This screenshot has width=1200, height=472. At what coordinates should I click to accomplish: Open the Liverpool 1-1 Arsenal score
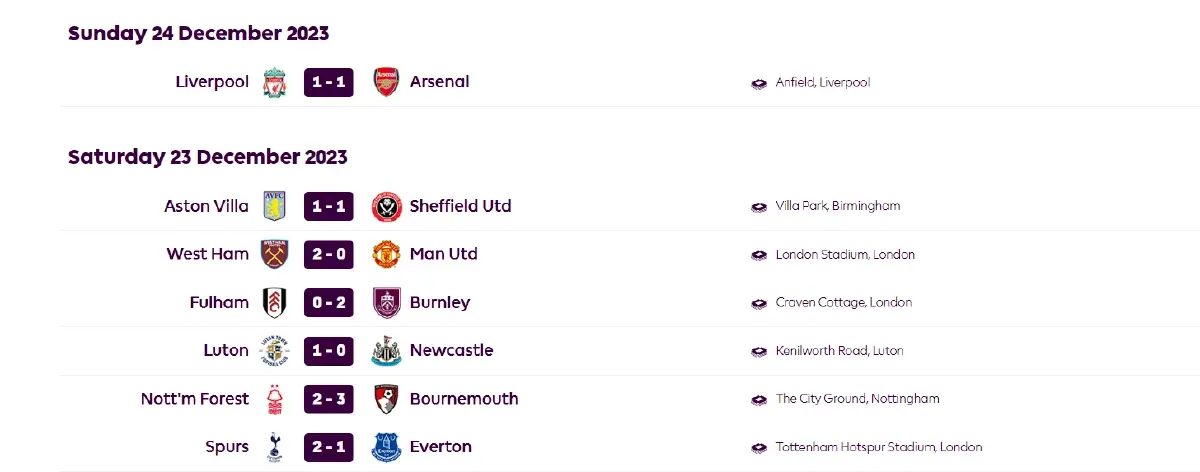click(329, 82)
